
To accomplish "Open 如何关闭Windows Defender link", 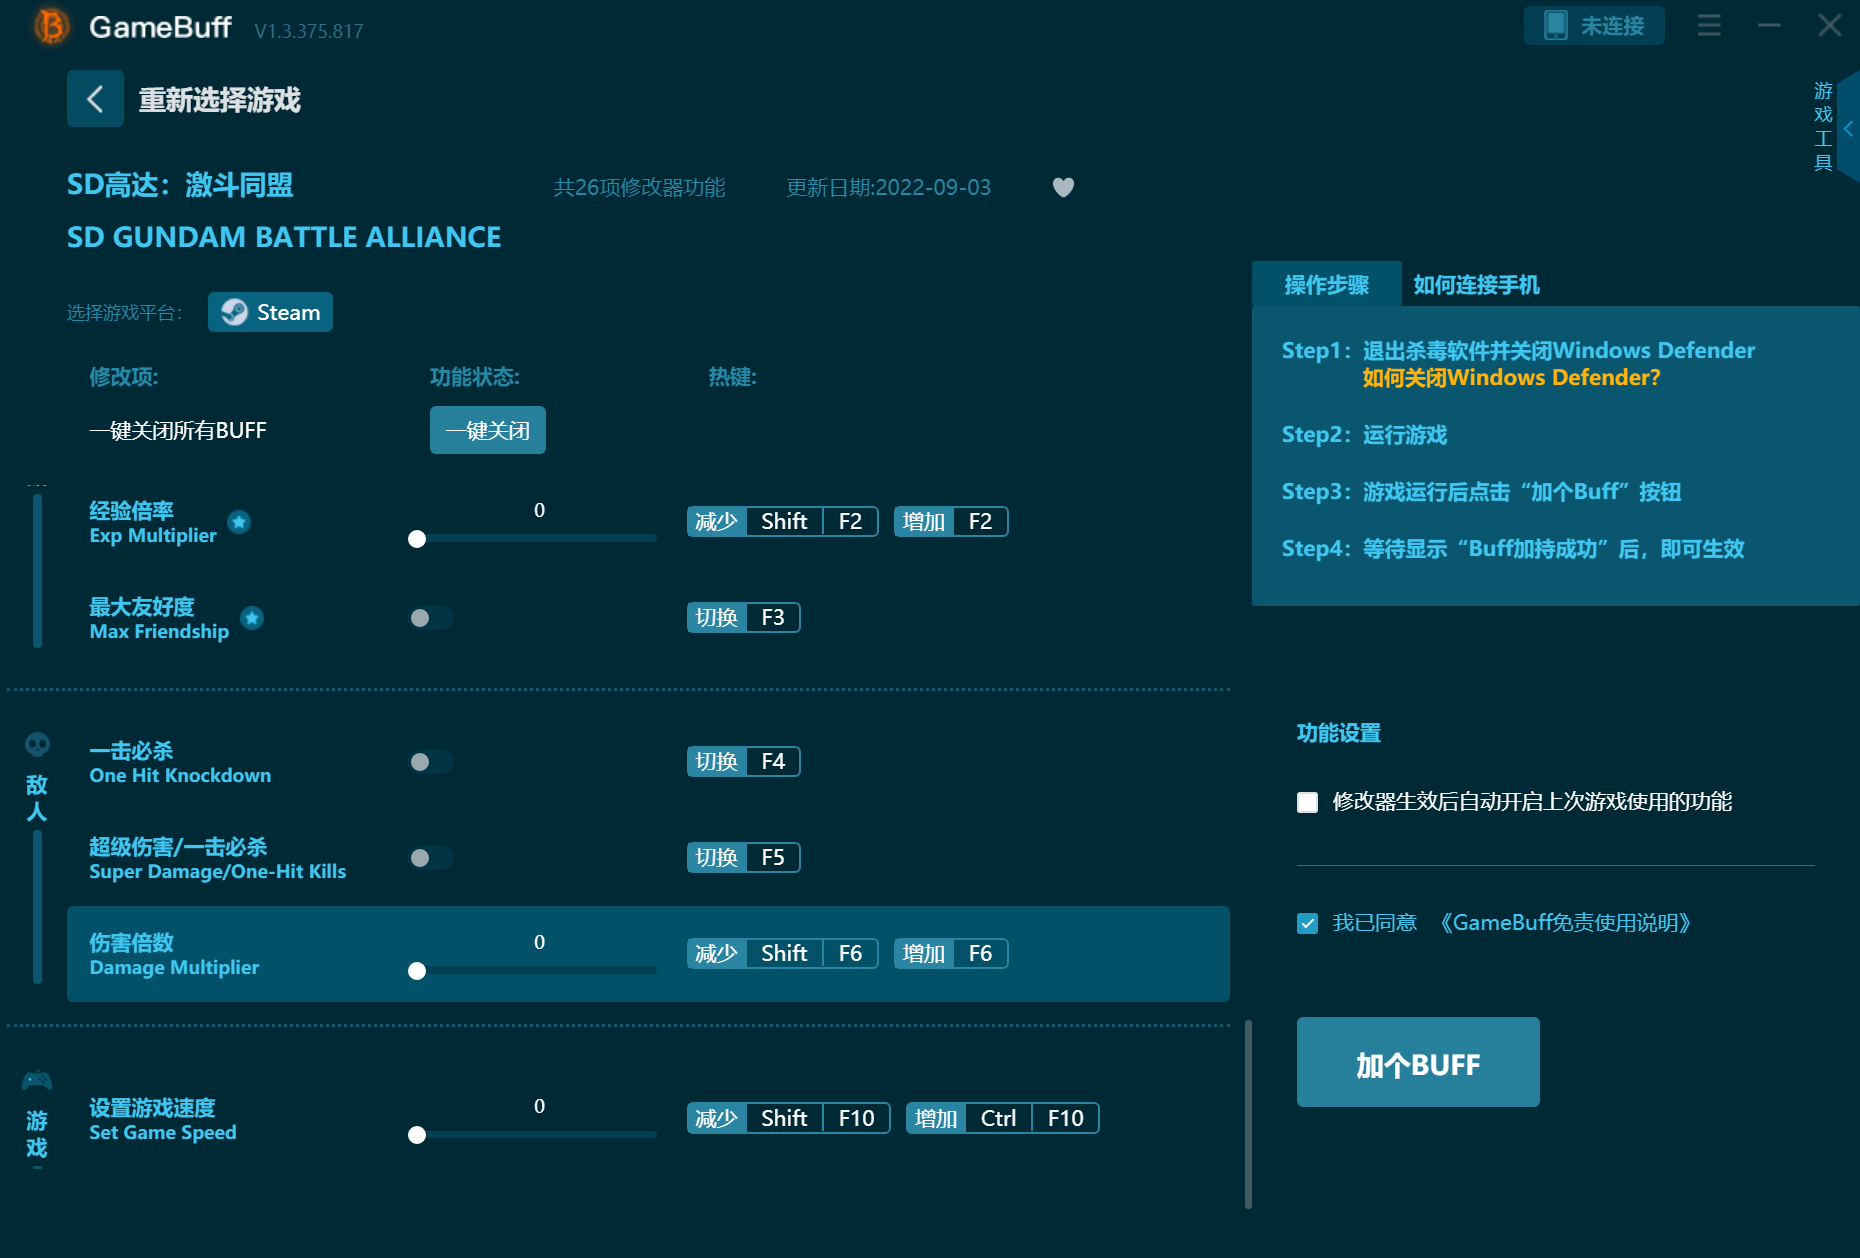I will (x=1511, y=378).
